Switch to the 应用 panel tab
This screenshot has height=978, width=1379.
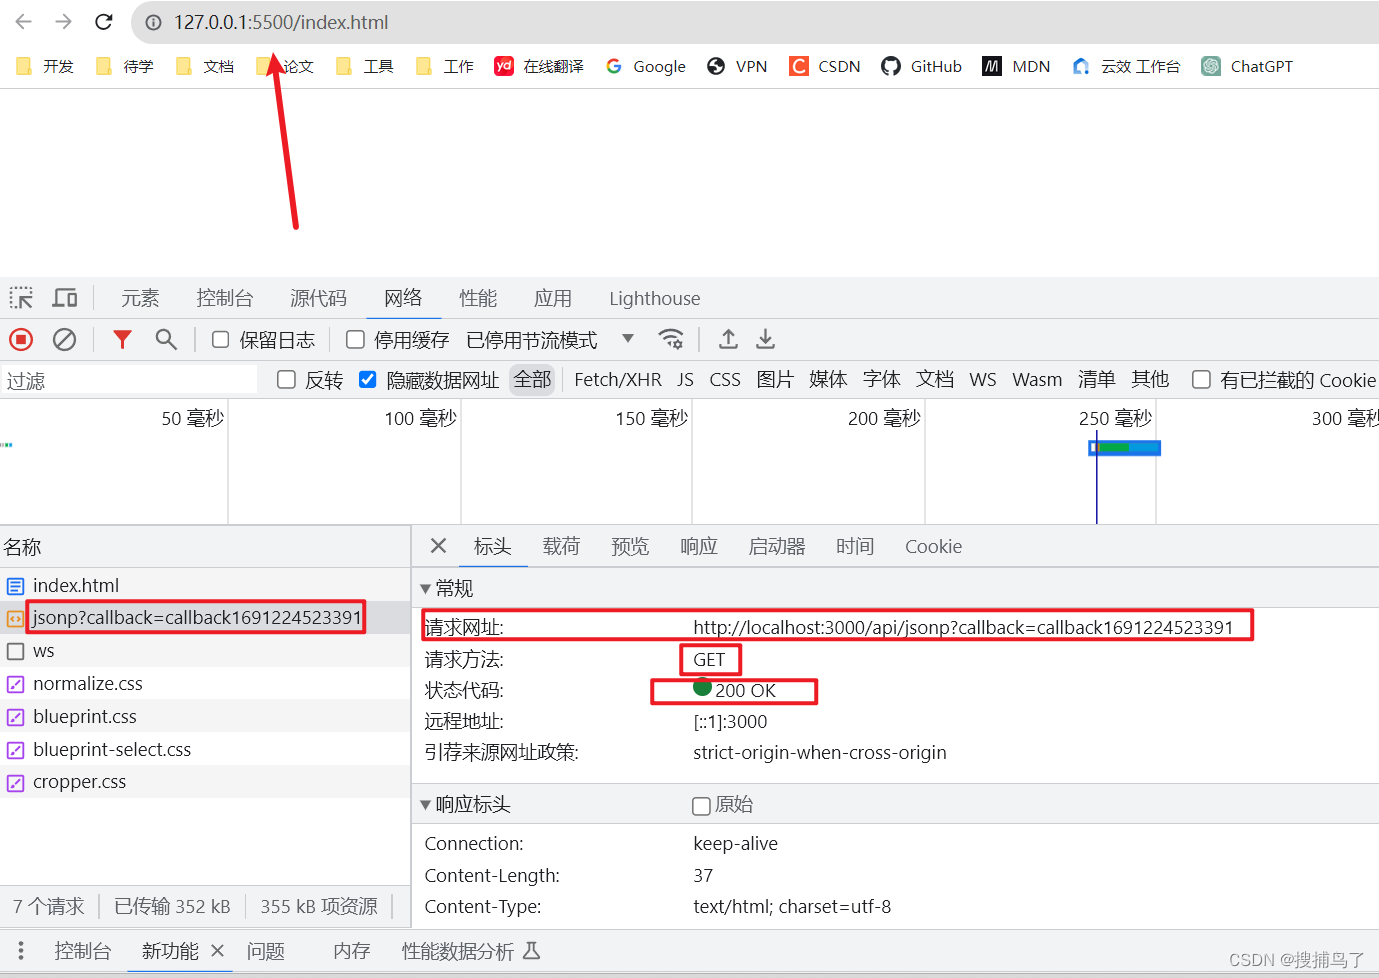click(x=553, y=298)
